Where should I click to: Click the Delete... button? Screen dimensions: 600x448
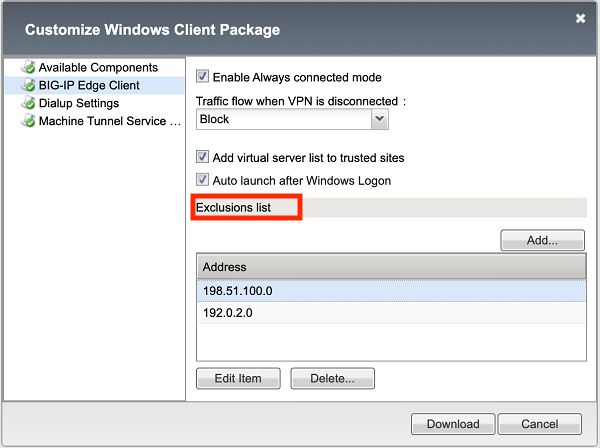[332, 378]
